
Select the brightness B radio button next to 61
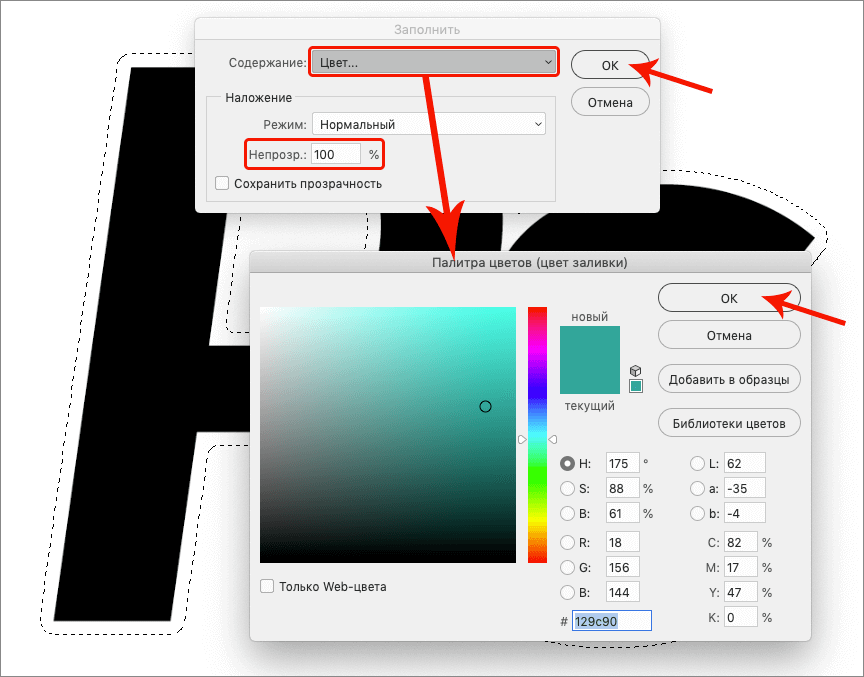click(567, 513)
